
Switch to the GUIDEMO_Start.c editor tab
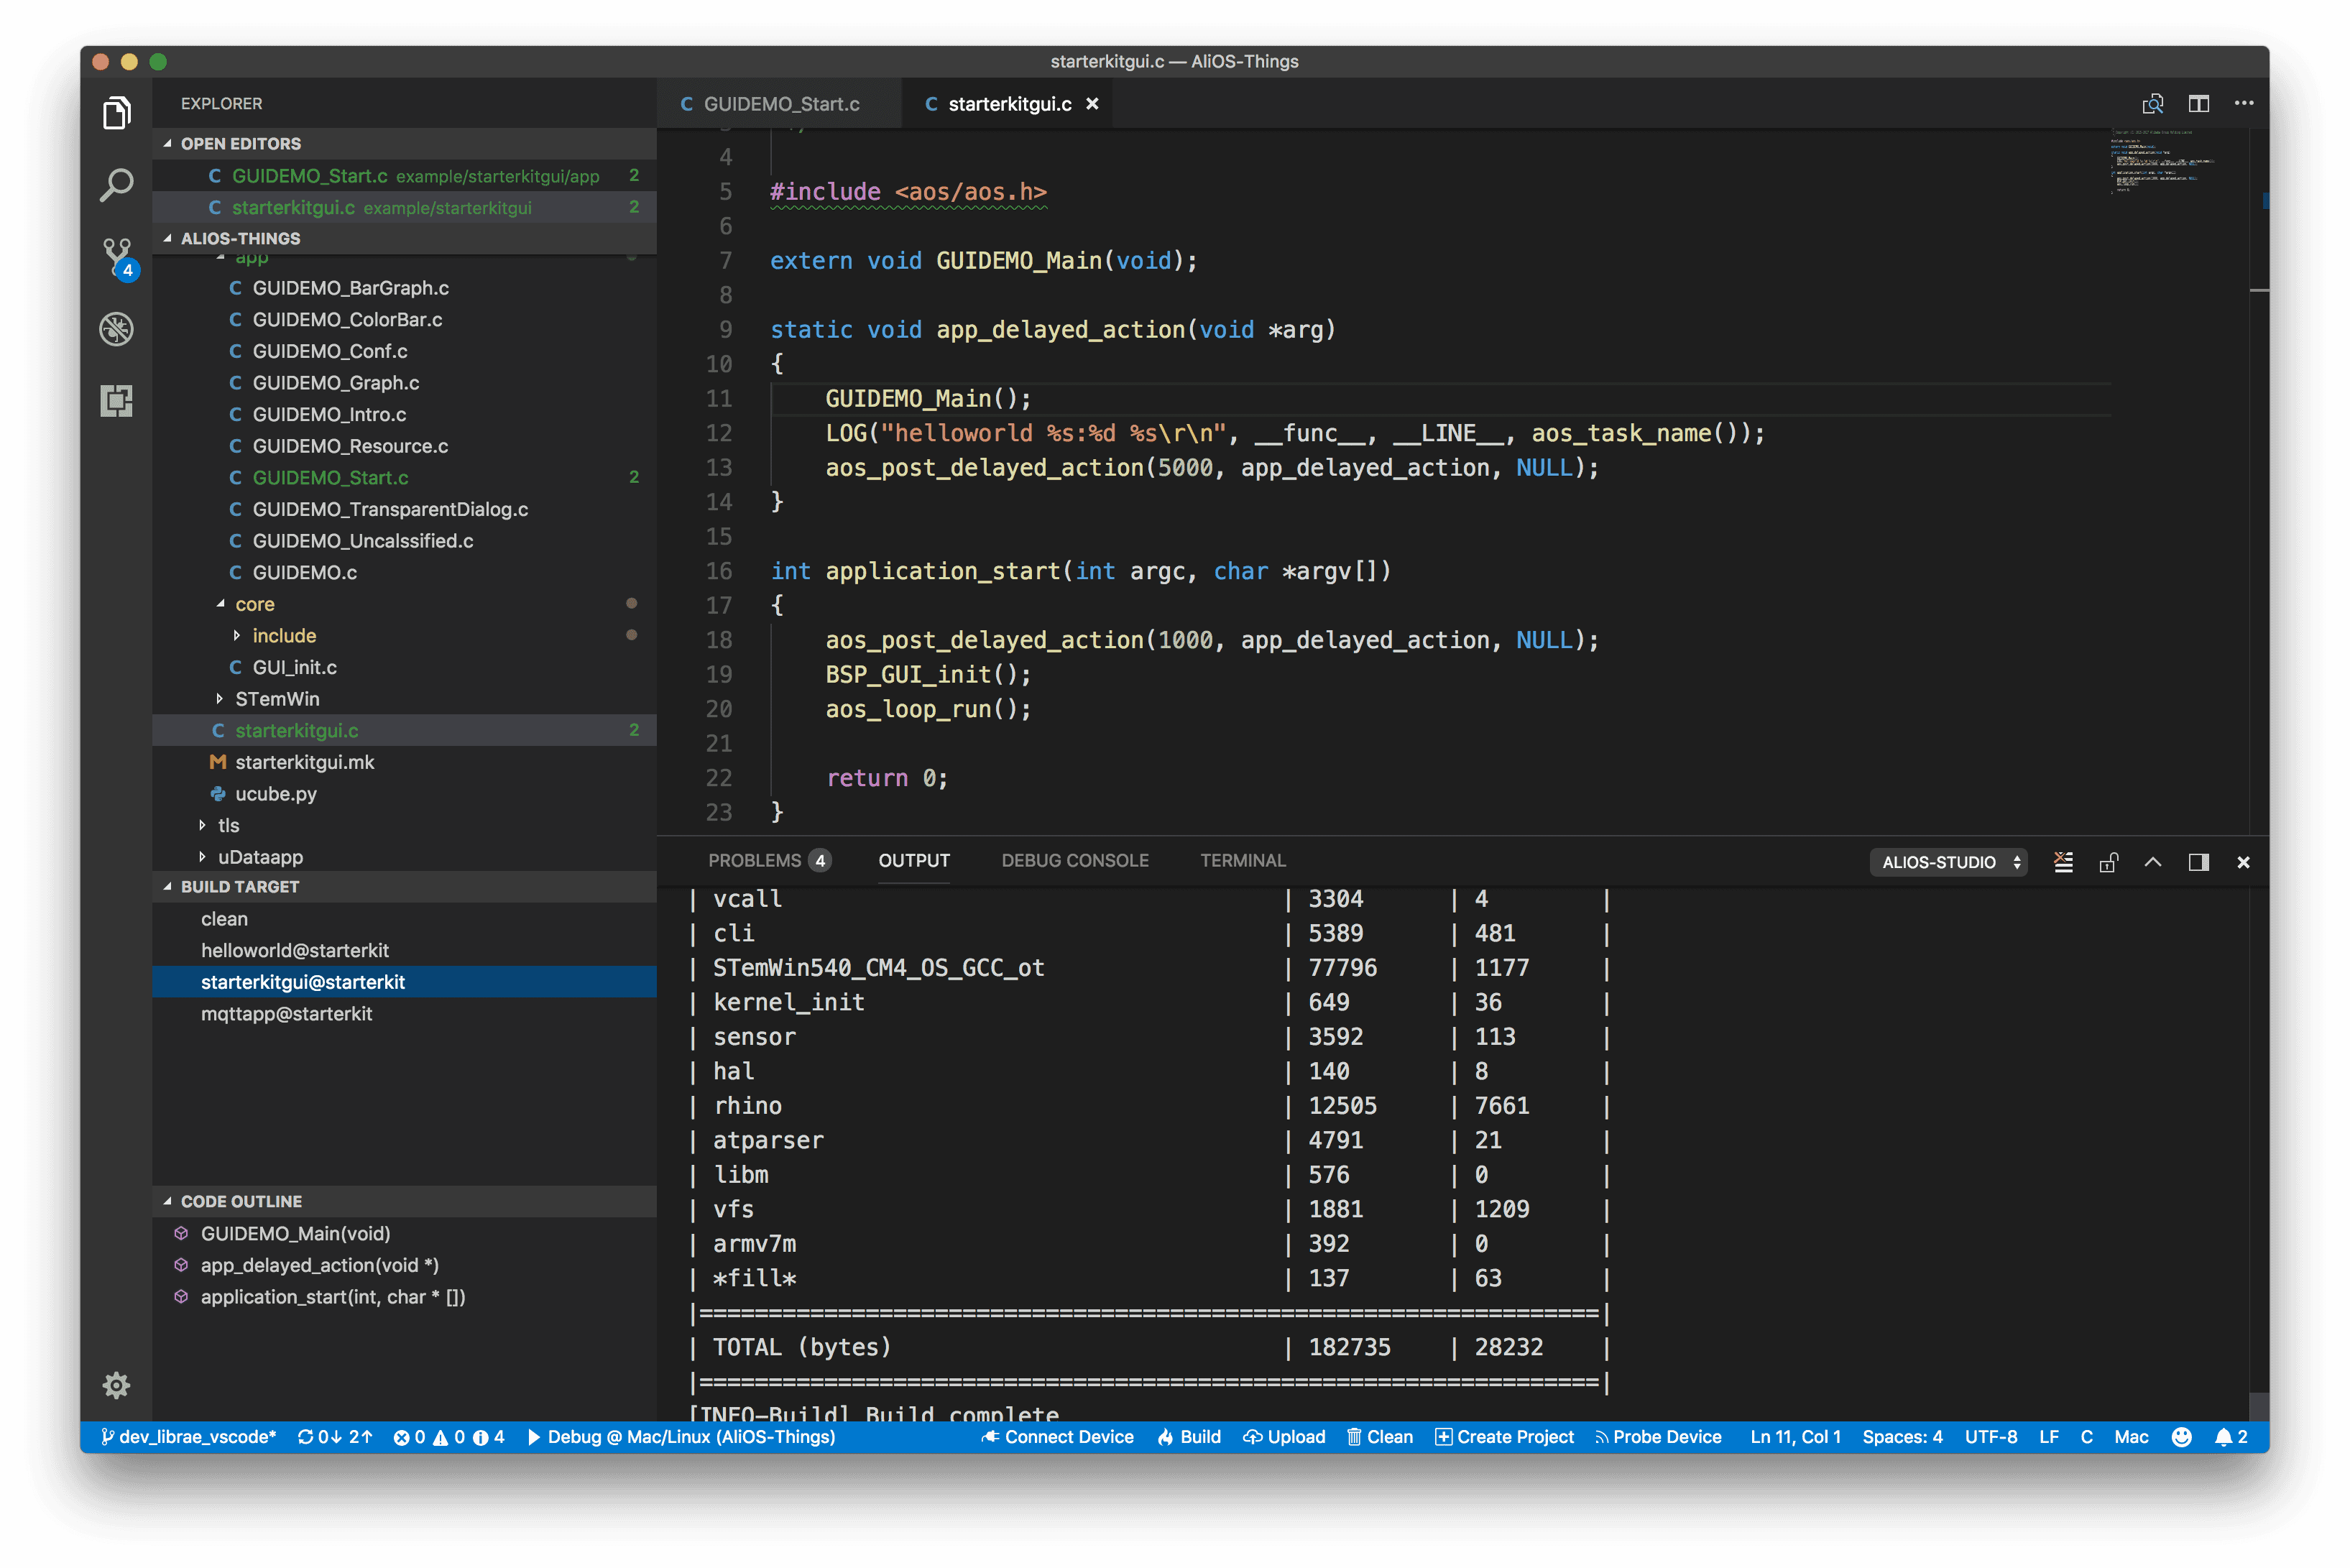click(780, 104)
